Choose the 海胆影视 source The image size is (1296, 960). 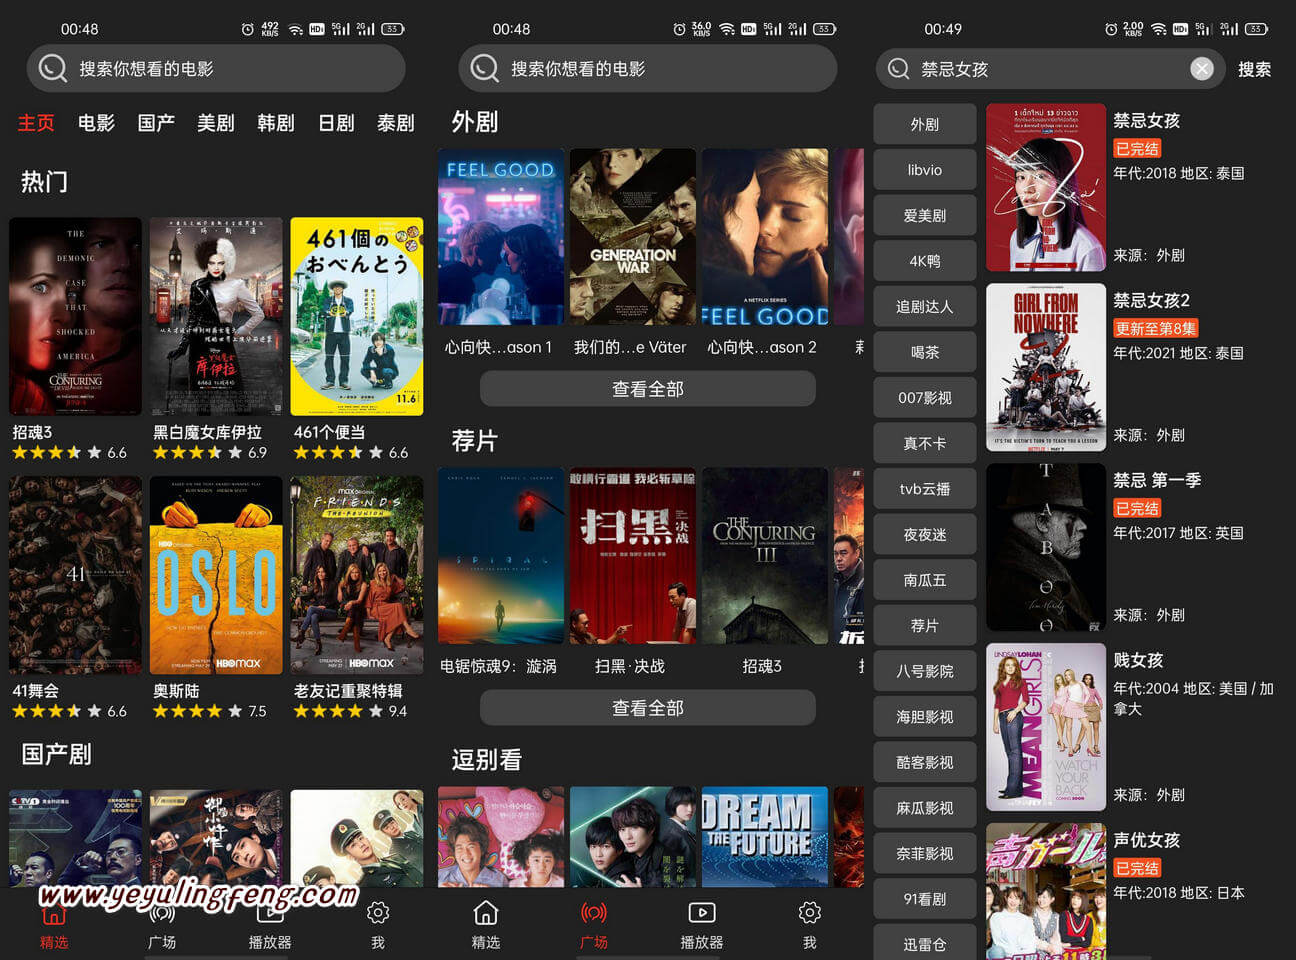tap(925, 717)
